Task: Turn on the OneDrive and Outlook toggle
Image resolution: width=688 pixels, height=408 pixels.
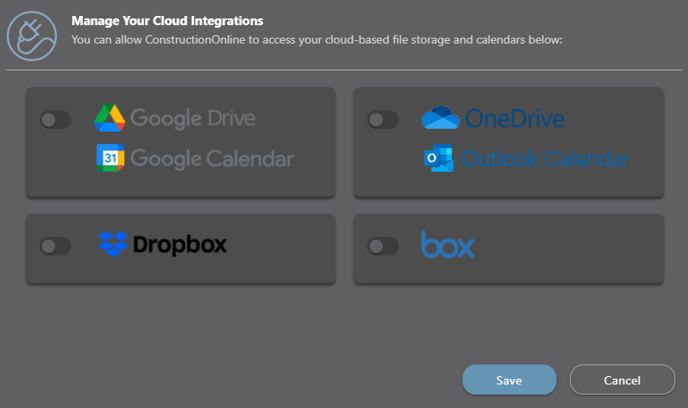Action: pos(383,120)
